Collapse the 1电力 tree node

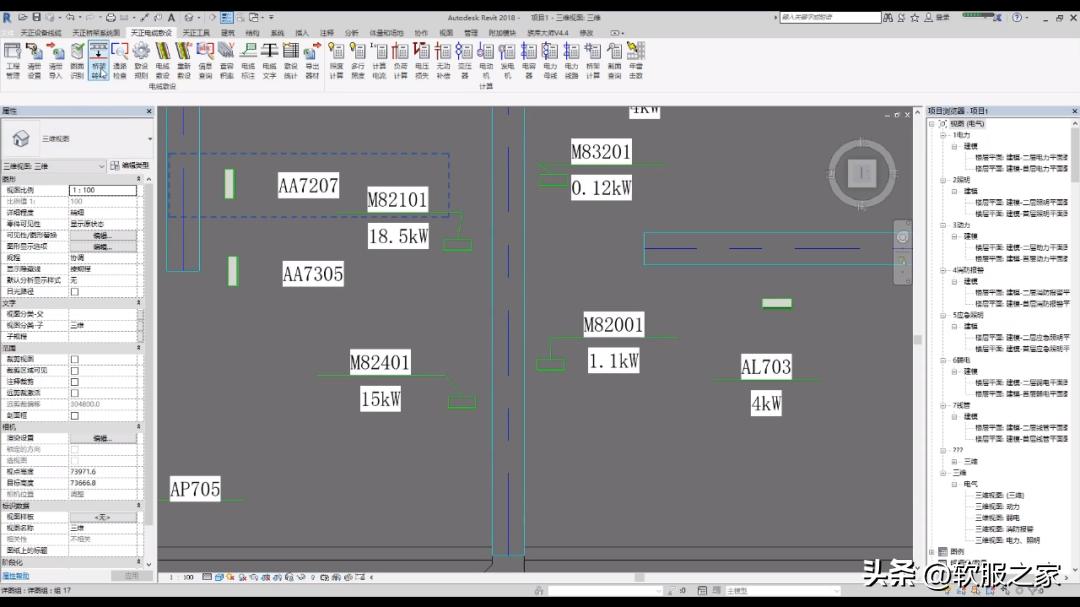click(x=944, y=135)
